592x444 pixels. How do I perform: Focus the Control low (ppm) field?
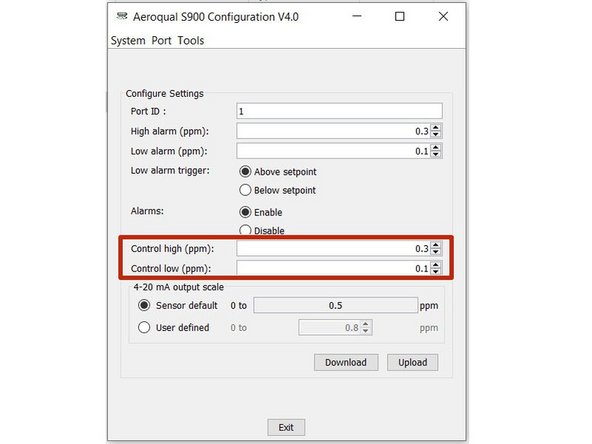(x=333, y=268)
